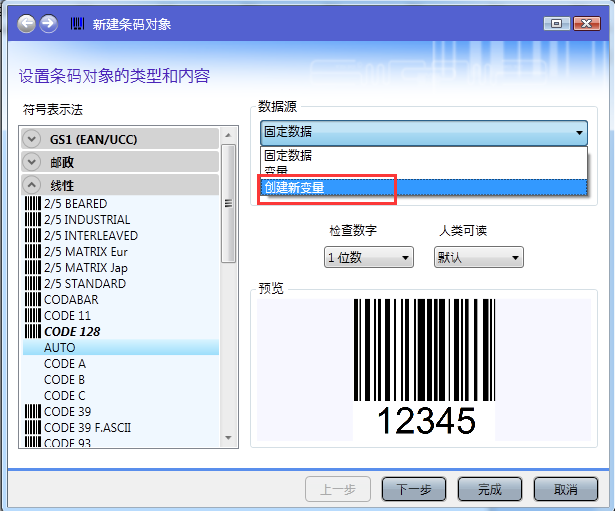615x511 pixels.
Task: Click 取消 to cancel
Action: click(x=566, y=489)
